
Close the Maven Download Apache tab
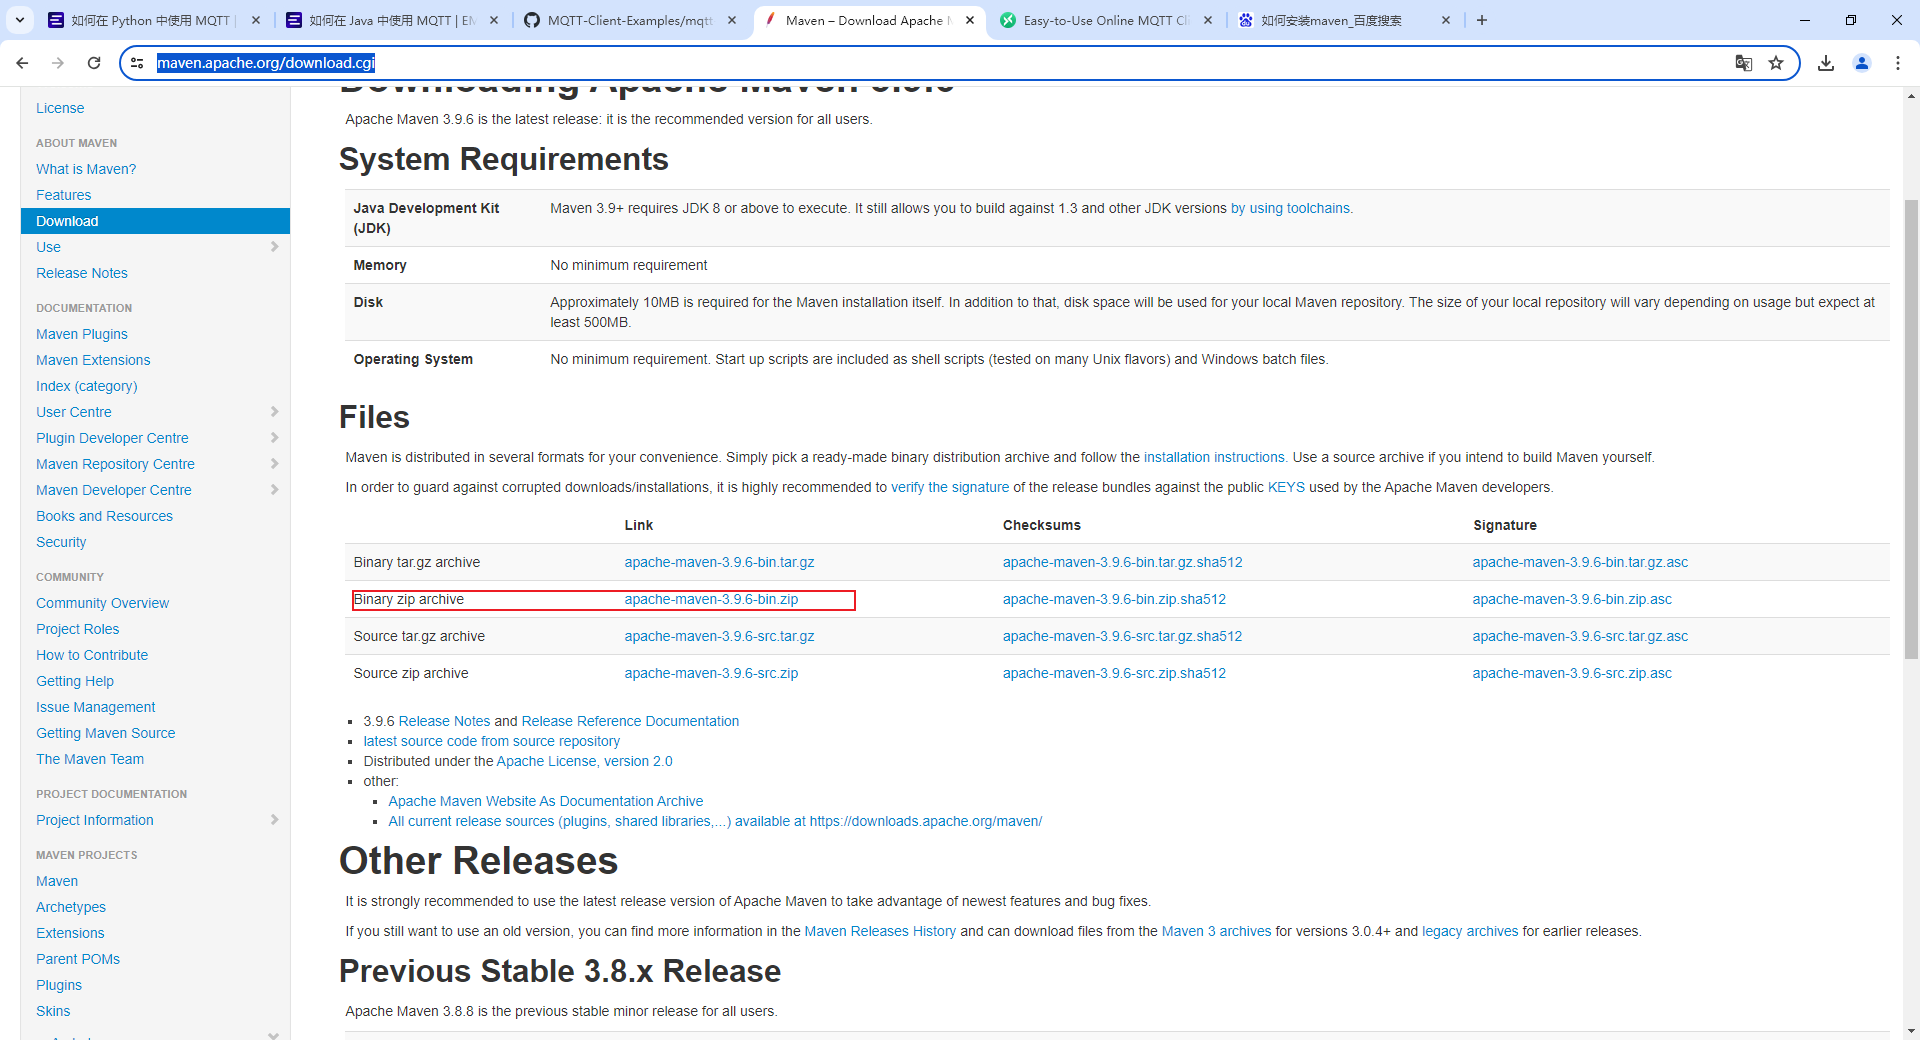[970, 20]
